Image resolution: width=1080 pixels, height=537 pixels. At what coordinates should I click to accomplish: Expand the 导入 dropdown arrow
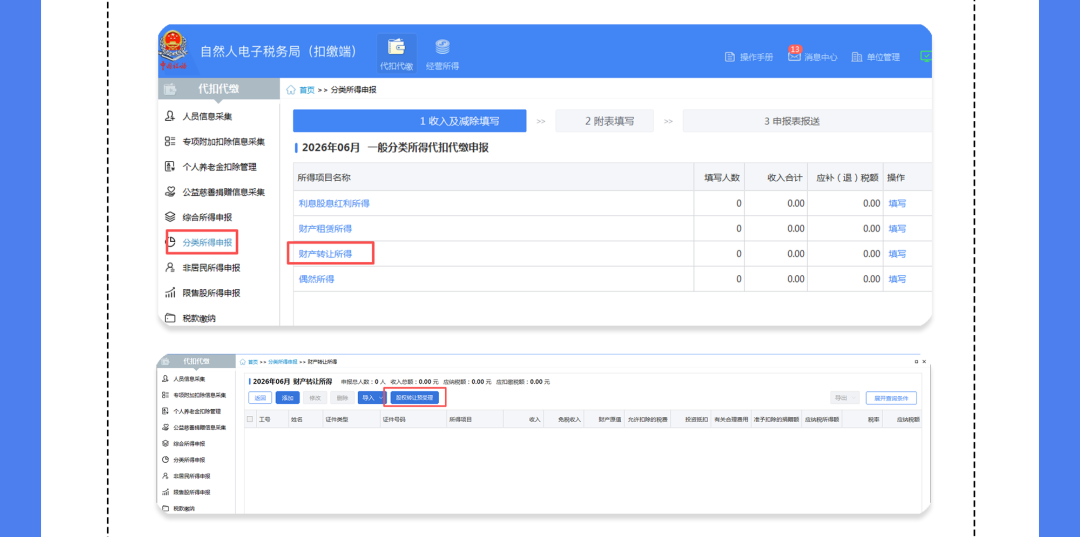point(381,398)
